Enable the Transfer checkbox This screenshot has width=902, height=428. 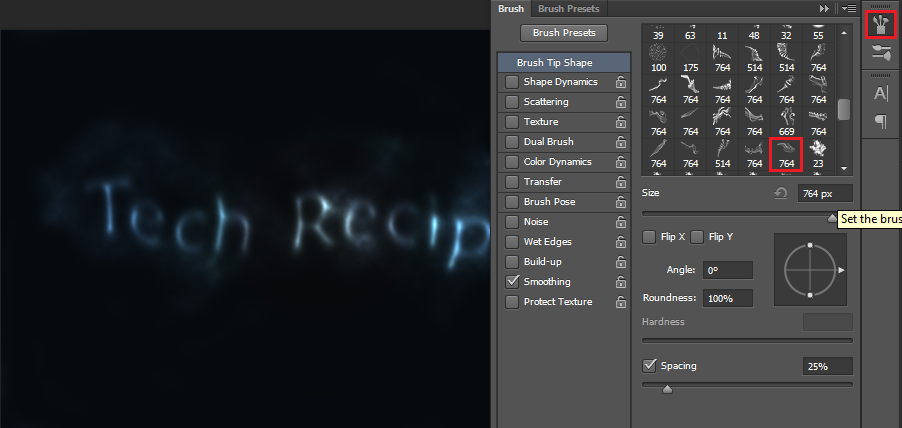click(x=512, y=182)
